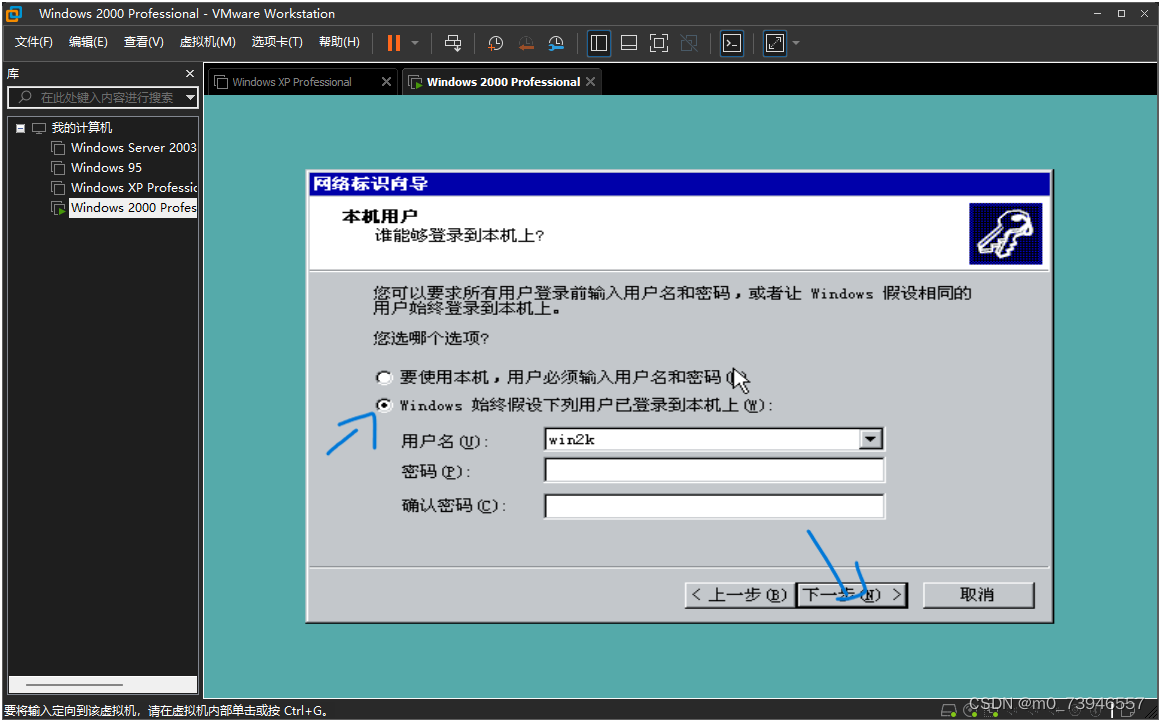Open the library search filter dropdown arrow

tap(190, 97)
